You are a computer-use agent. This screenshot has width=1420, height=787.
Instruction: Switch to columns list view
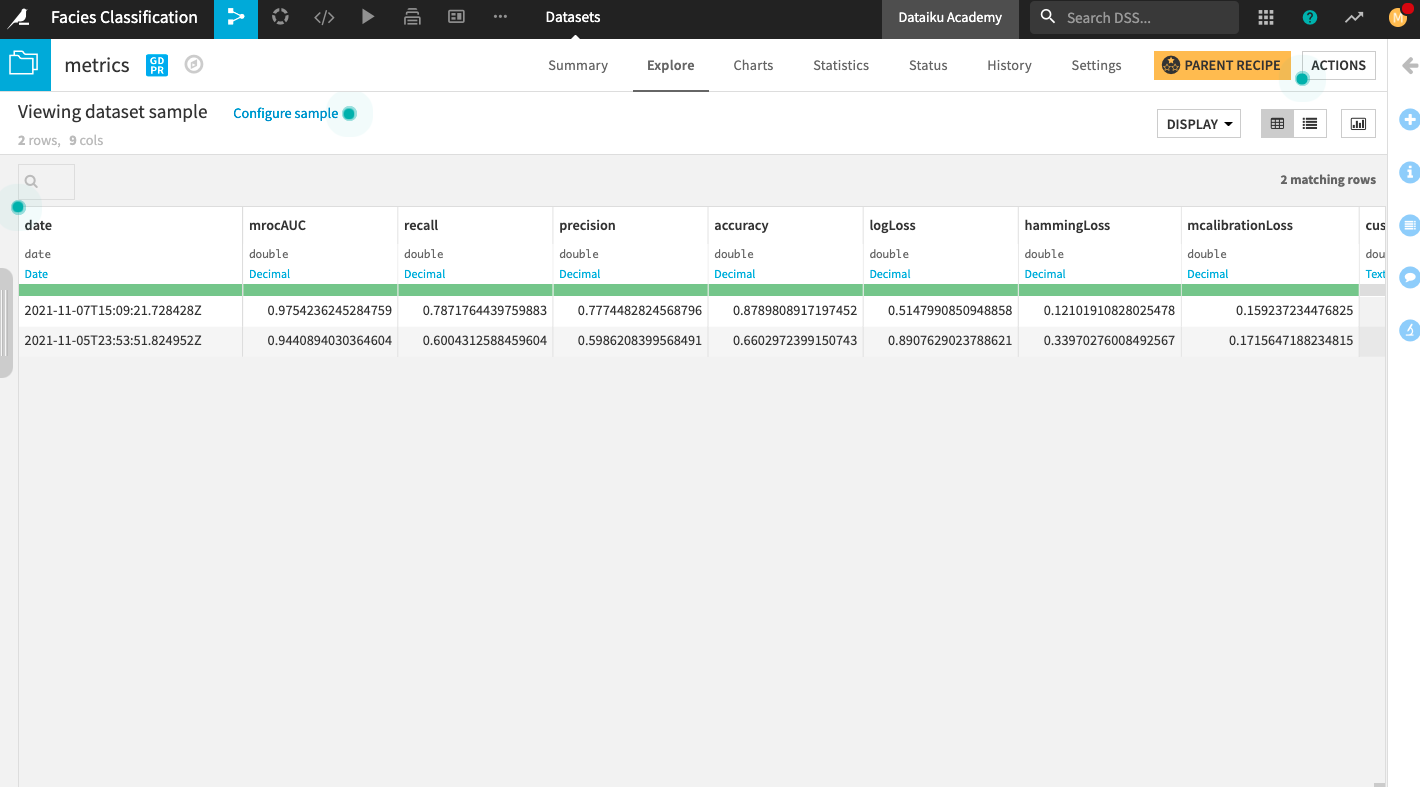coord(1309,124)
